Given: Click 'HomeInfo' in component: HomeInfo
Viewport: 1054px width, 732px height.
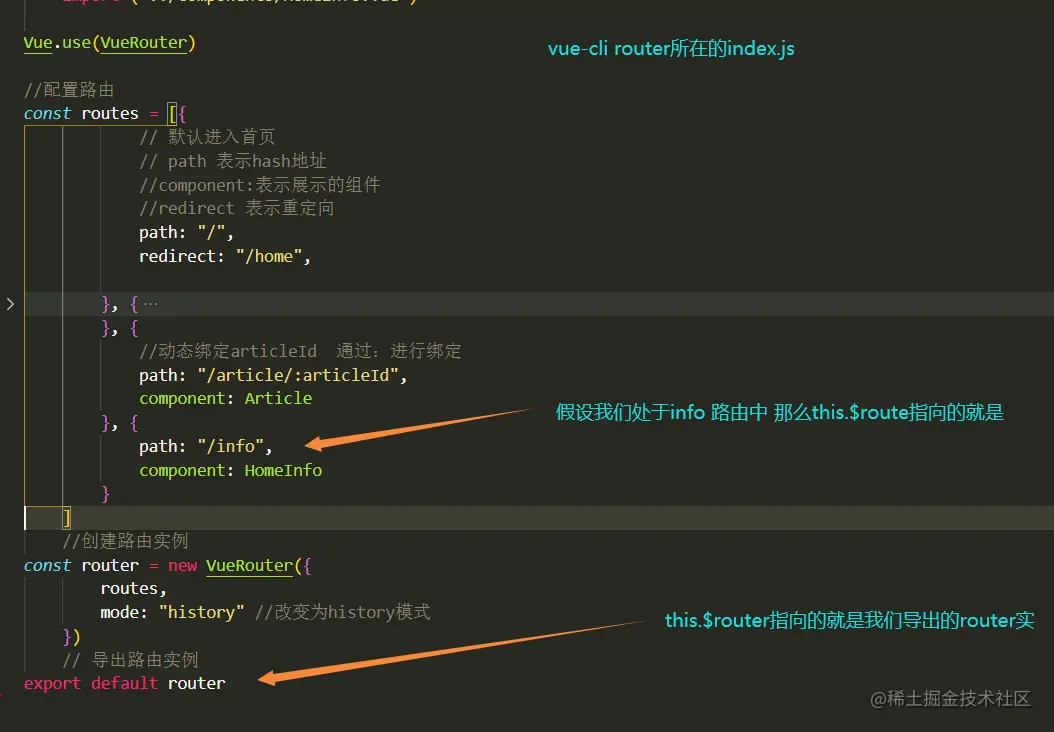Looking at the screenshot, I should (x=283, y=470).
